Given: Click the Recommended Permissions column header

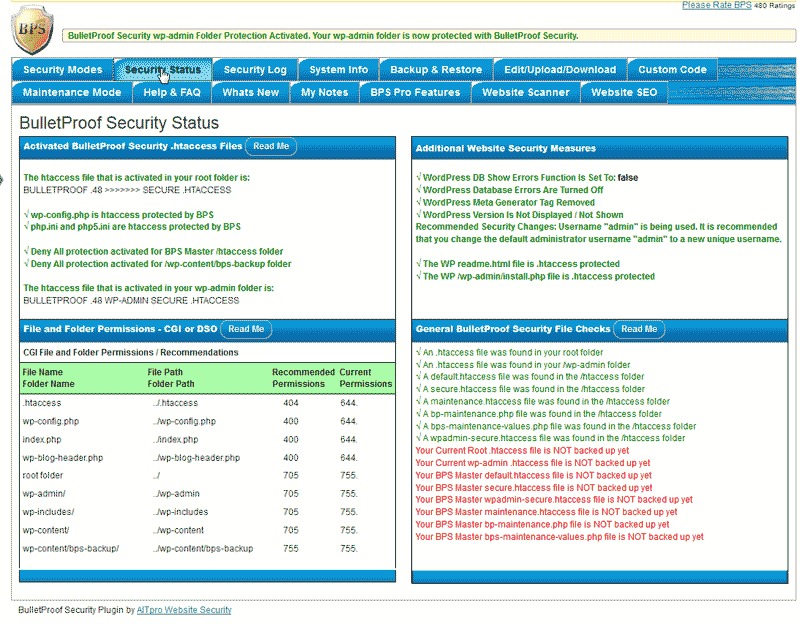Looking at the screenshot, I should point(303,378).
